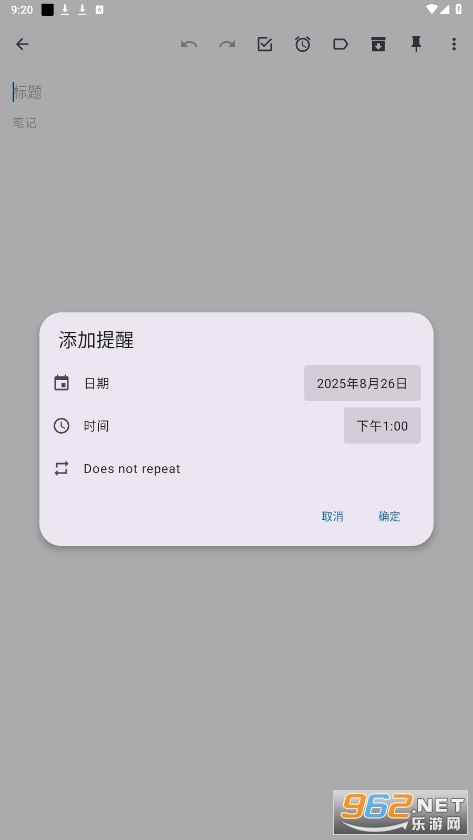Open the date picker showing 2025年8月26日

(362, 383)
